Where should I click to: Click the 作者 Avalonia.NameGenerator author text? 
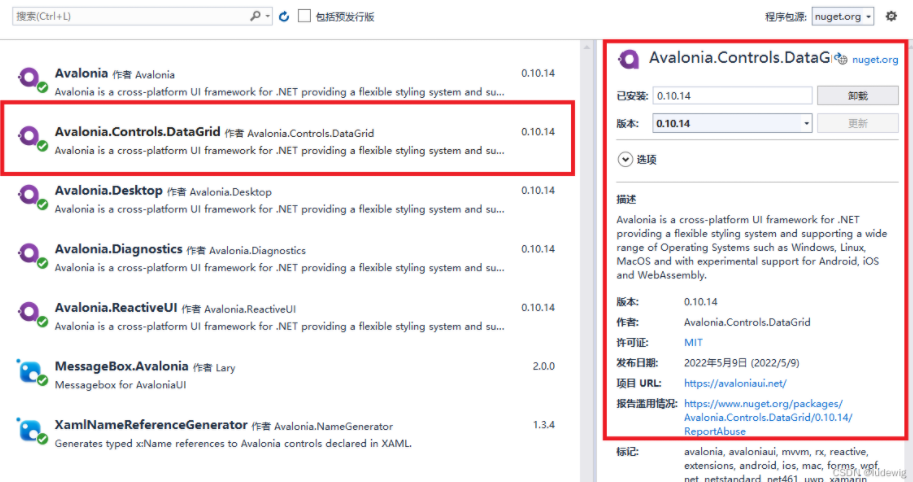pyautogui.click(x=322, y=427)
